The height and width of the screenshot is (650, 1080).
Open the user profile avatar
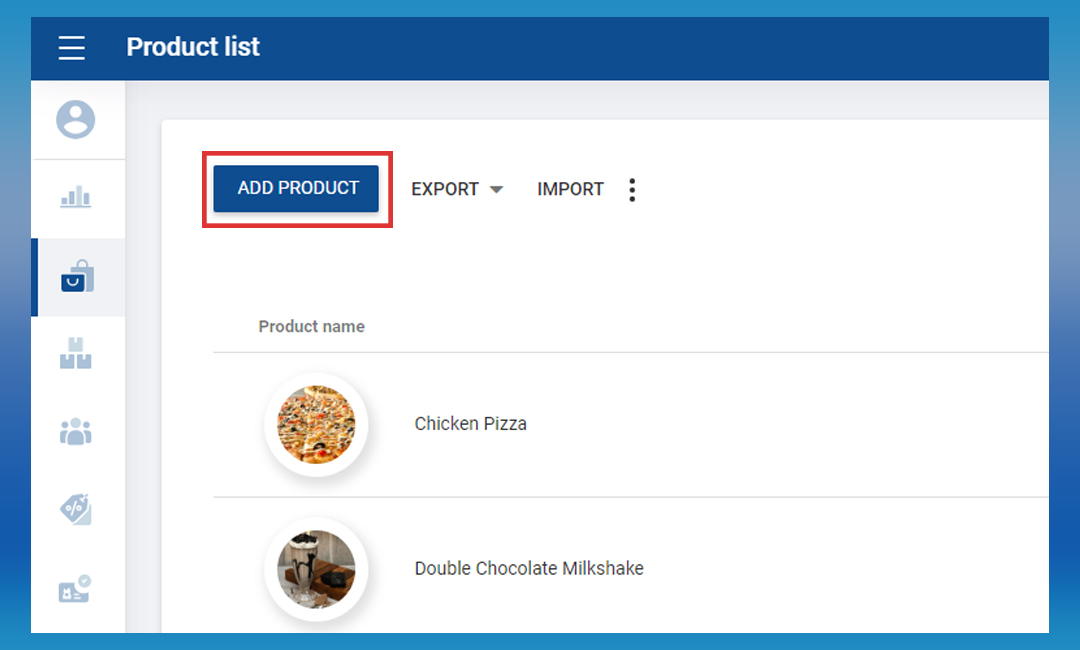click(76, 120)
